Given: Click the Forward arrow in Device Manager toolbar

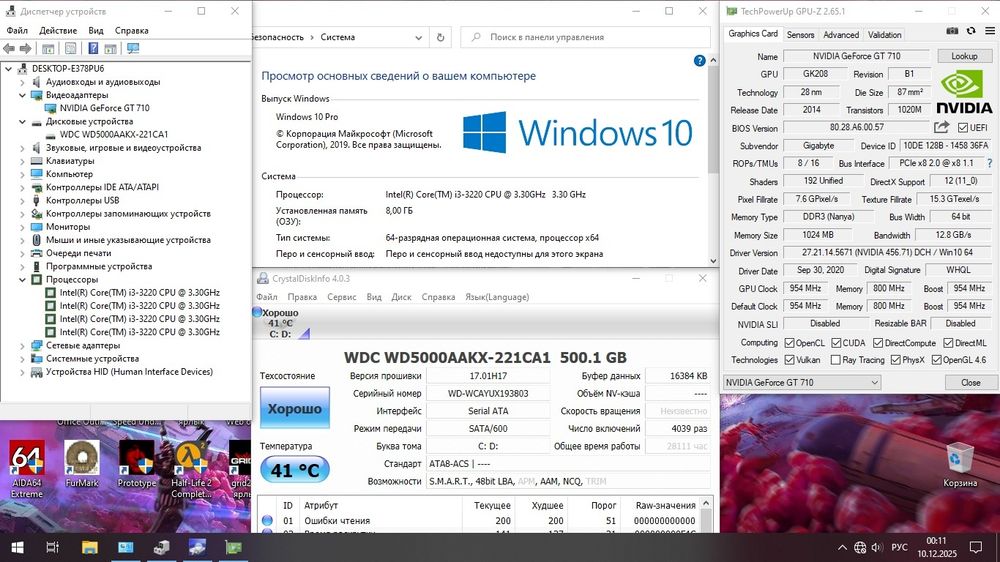Looking at the screenshot, I should click(26, 48).
